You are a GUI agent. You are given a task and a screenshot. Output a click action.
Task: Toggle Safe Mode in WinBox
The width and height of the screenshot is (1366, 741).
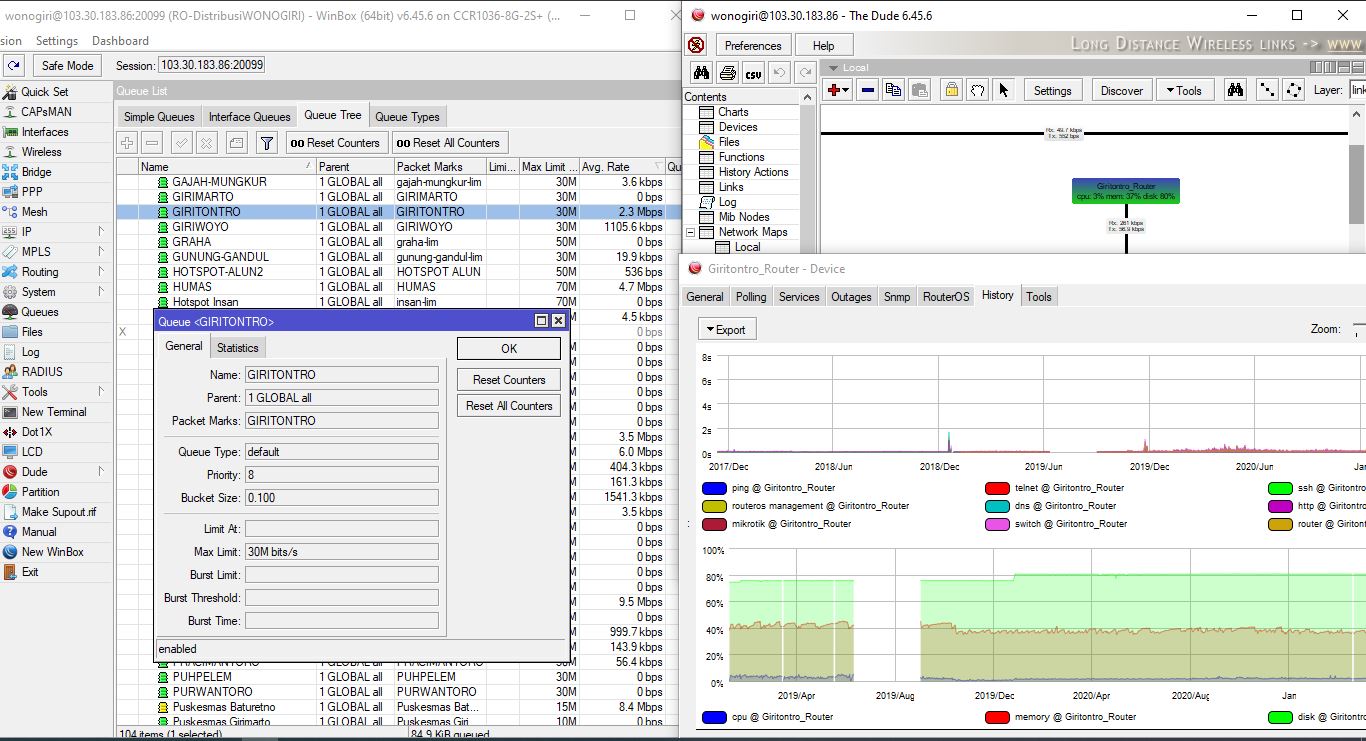coord(67,65)
